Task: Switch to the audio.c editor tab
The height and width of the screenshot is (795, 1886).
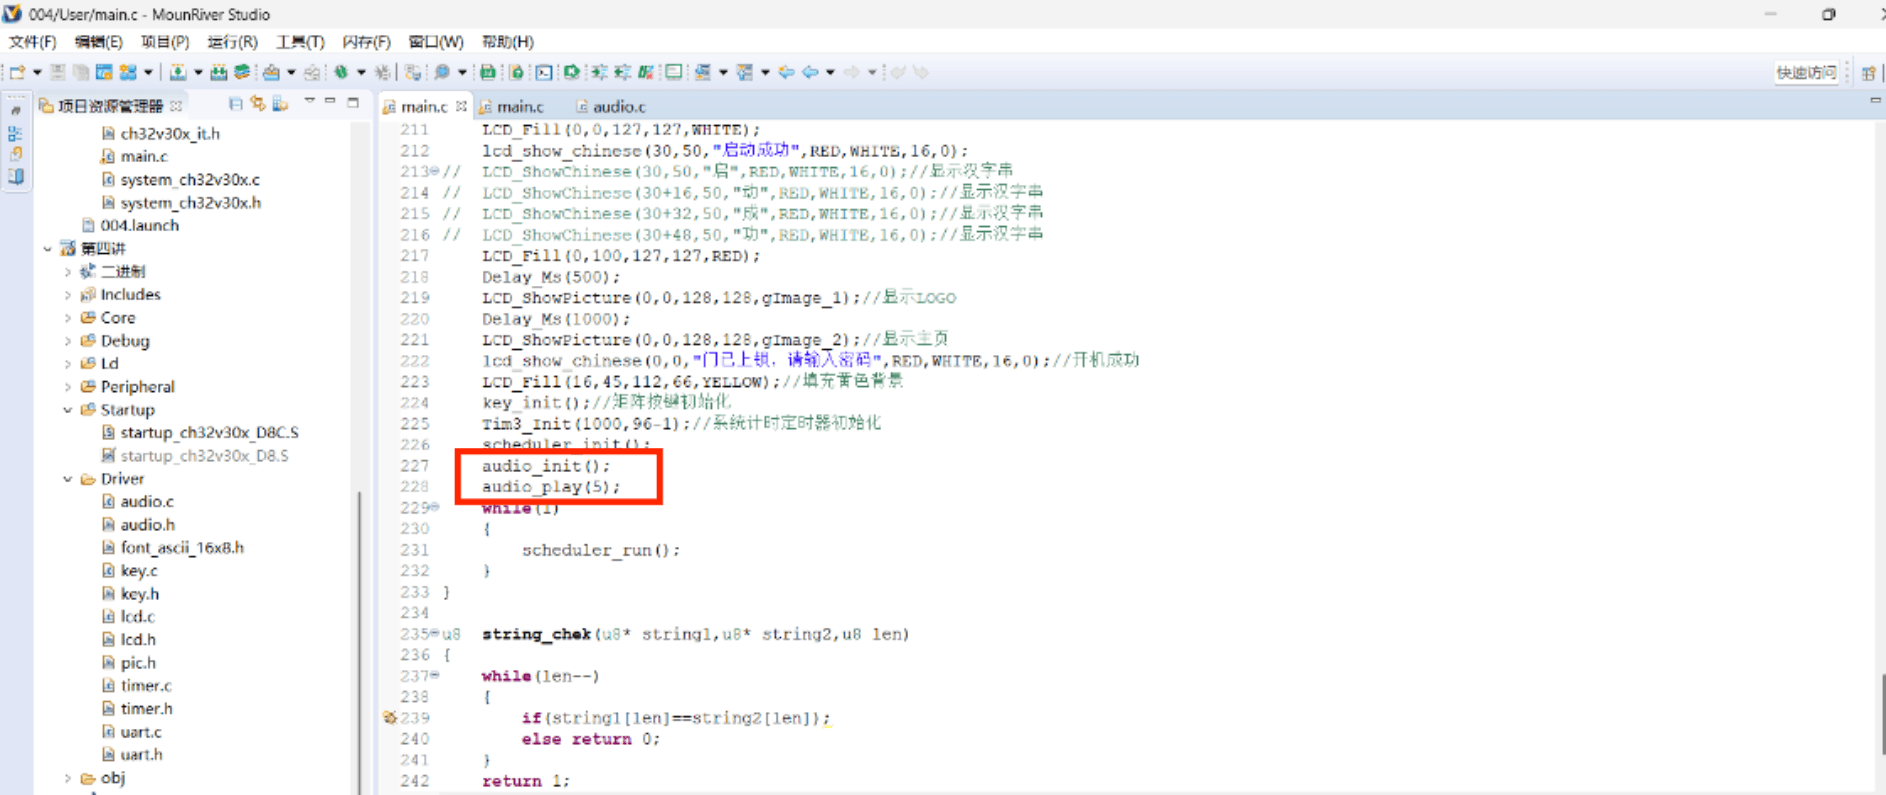Action: tap(618, 106)
